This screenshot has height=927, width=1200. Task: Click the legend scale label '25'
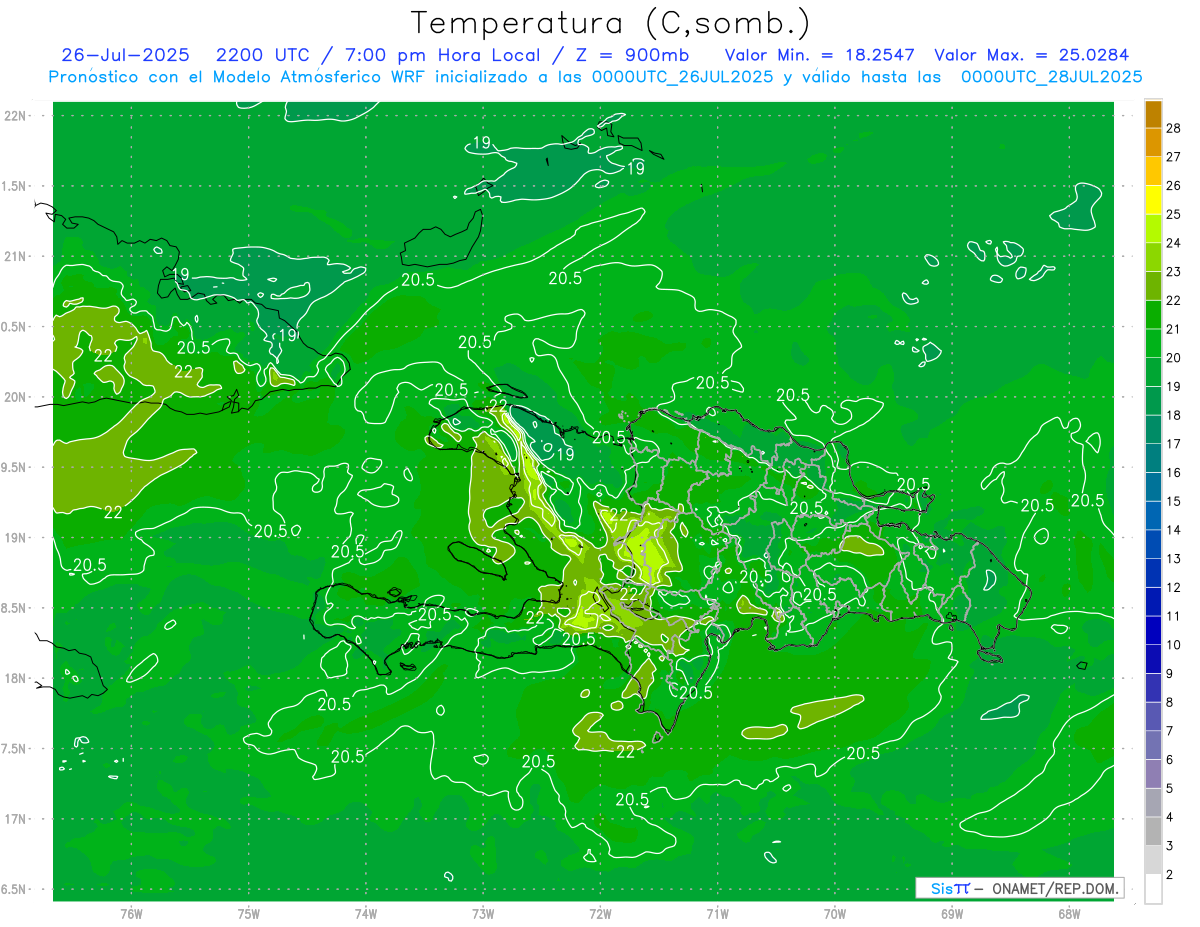click(x=1174, y=214)
